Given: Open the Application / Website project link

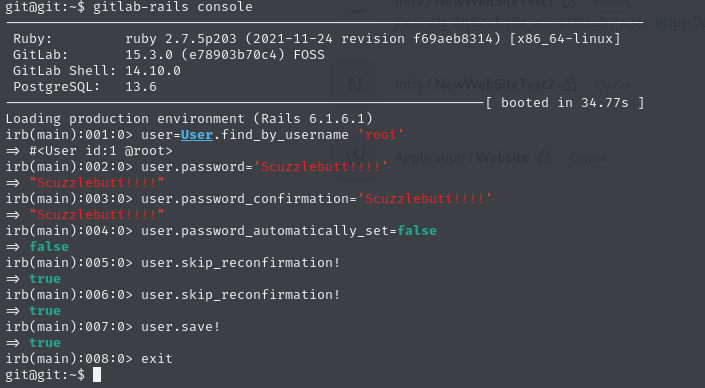Looking at the screenshot, I should [x=462, y=157].
